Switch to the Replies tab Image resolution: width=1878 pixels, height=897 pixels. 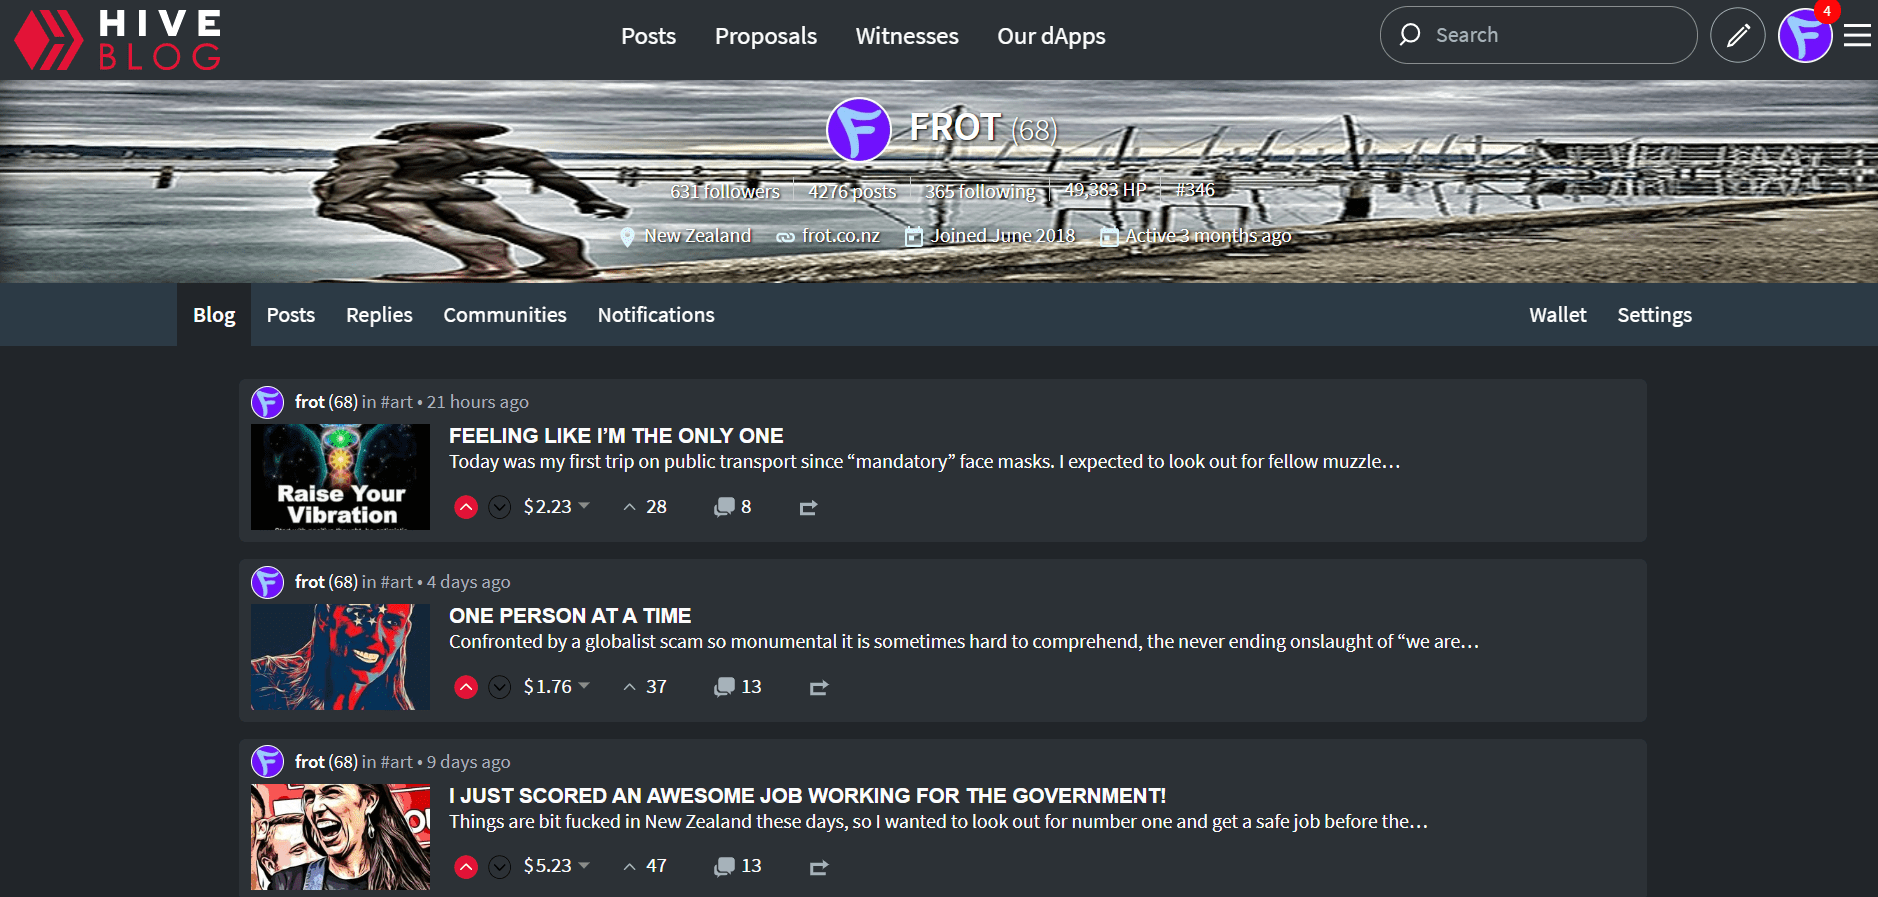379,315
